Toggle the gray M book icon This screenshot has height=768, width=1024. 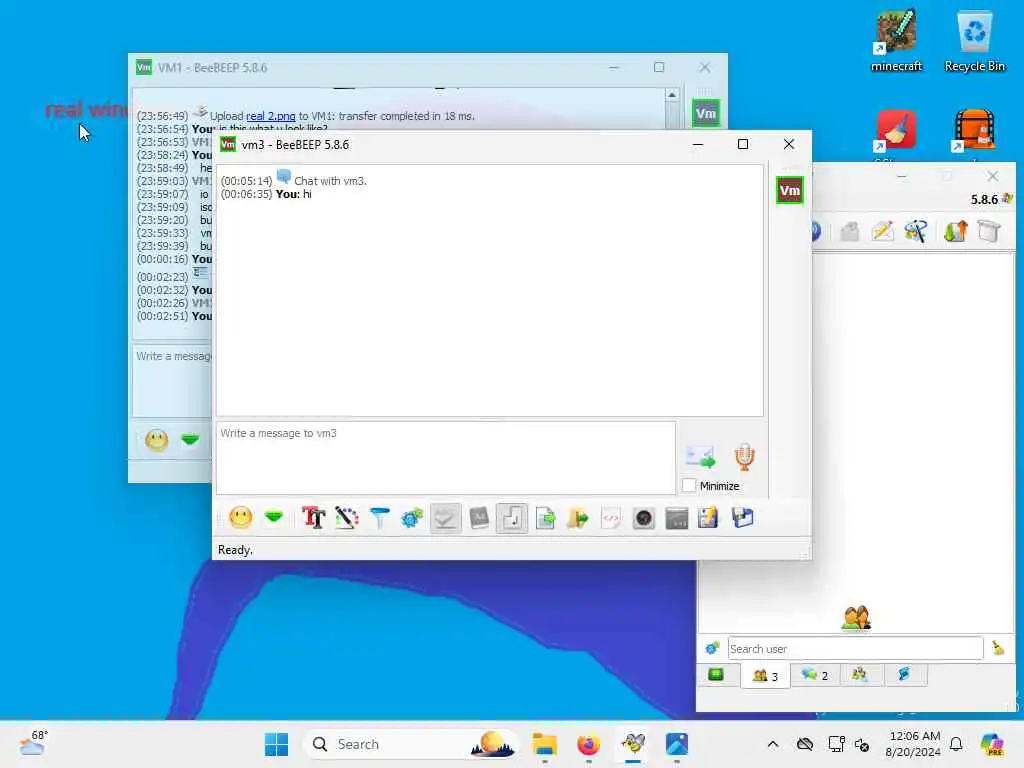point(479,519)
